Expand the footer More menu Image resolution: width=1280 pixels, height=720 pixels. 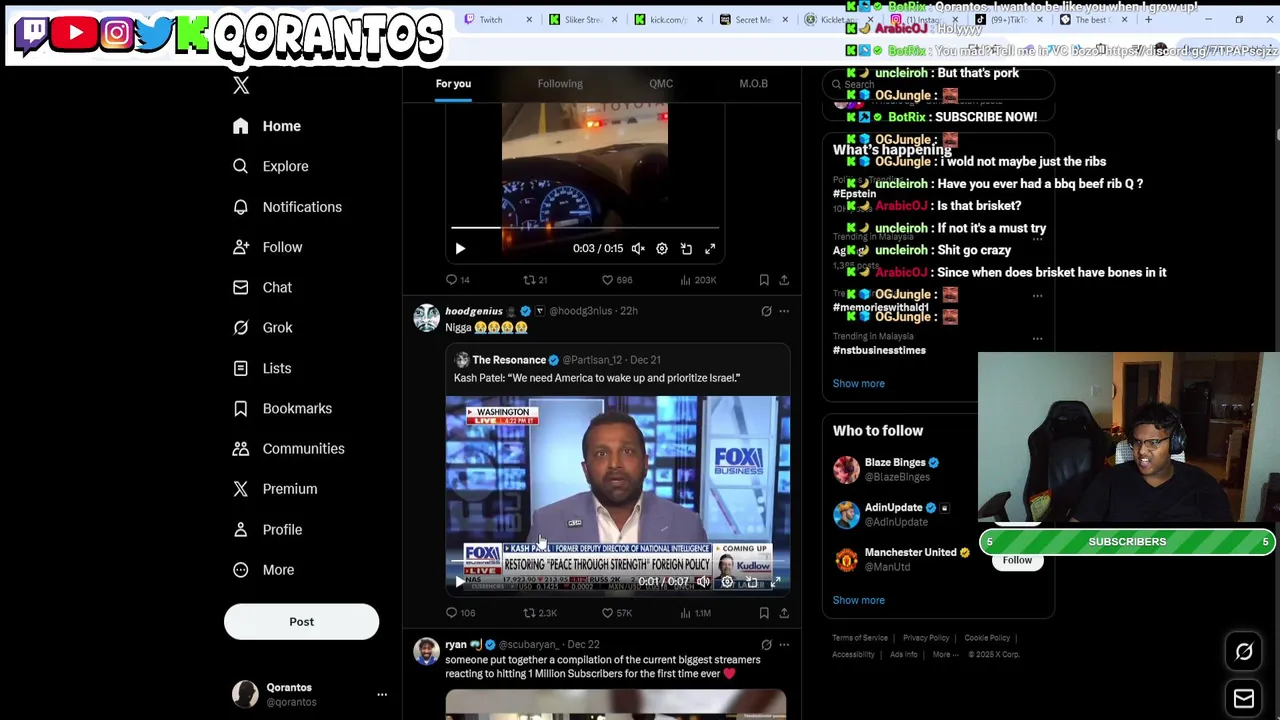pos(945,655)
